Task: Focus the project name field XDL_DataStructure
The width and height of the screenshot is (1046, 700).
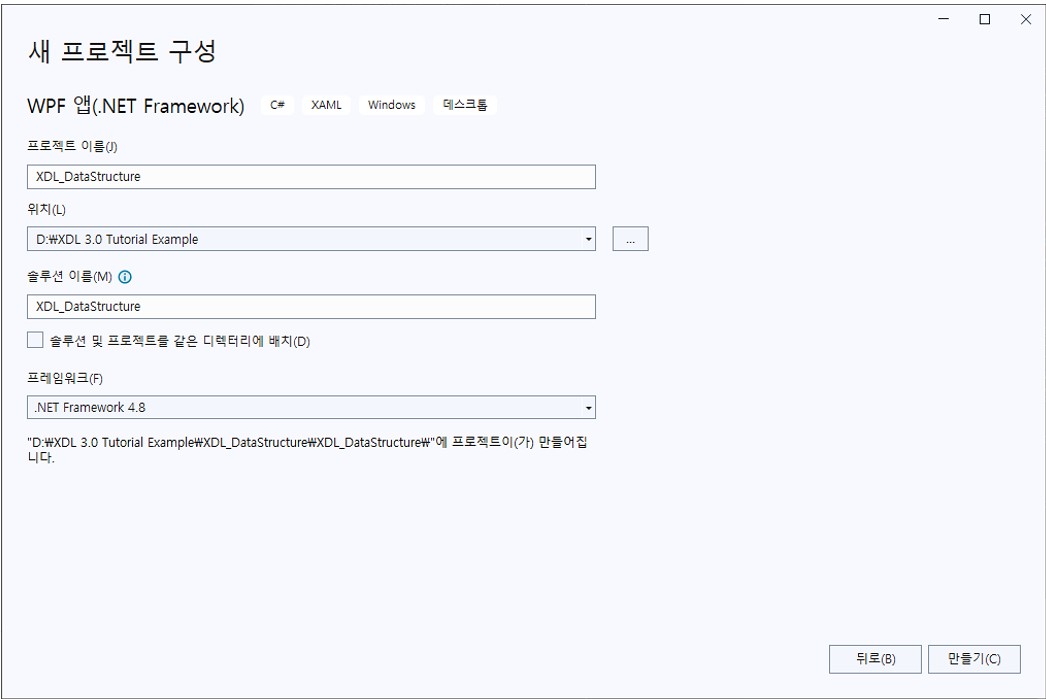Action: click(x=311, y=177)
